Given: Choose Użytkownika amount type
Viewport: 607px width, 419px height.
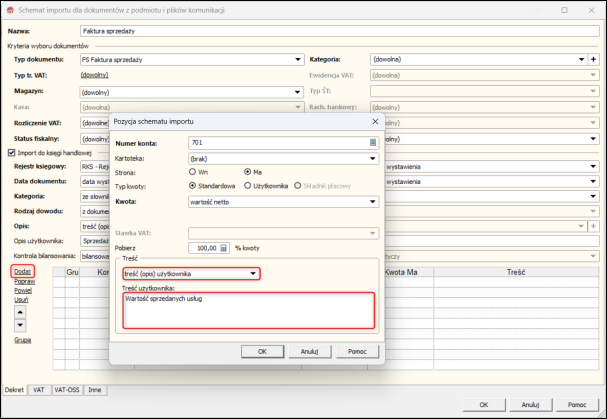Looking at the screenshot, I should [248, 186].
